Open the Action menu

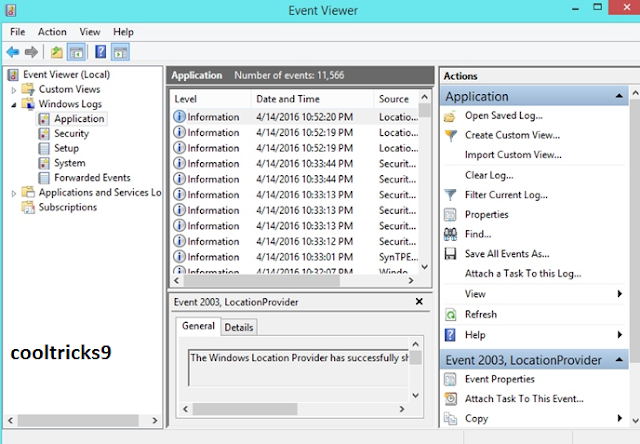52,32
